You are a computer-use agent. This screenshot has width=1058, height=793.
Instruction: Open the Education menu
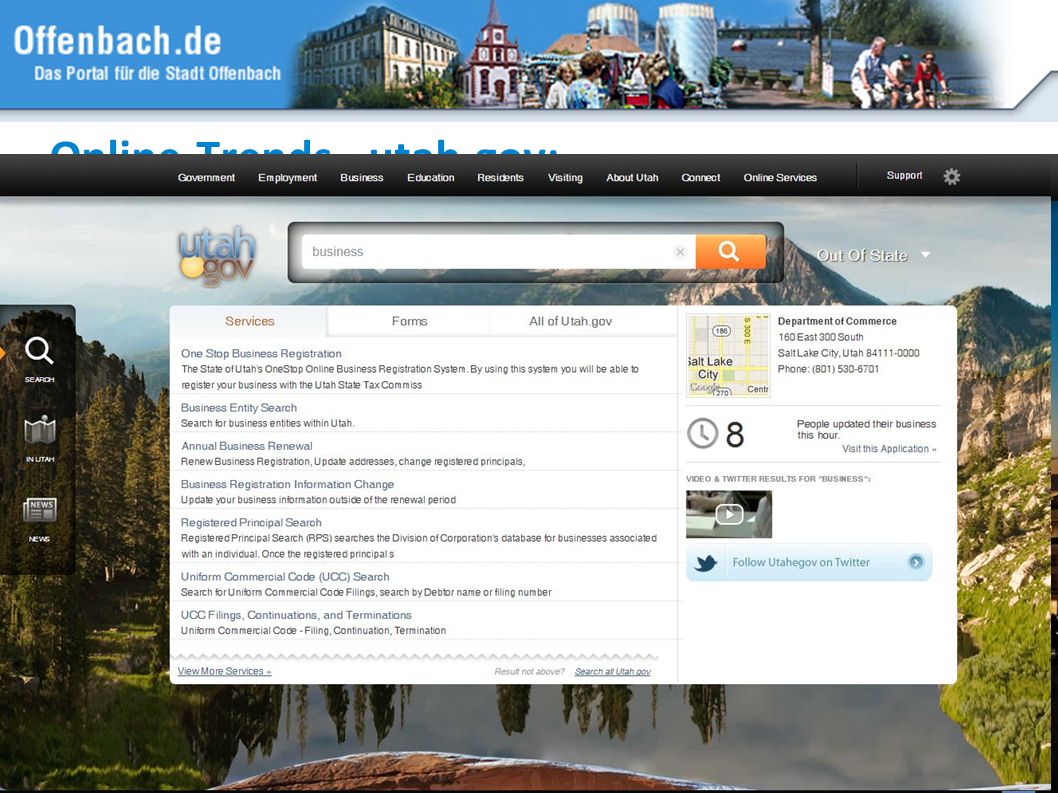click(x=430, y=177)
